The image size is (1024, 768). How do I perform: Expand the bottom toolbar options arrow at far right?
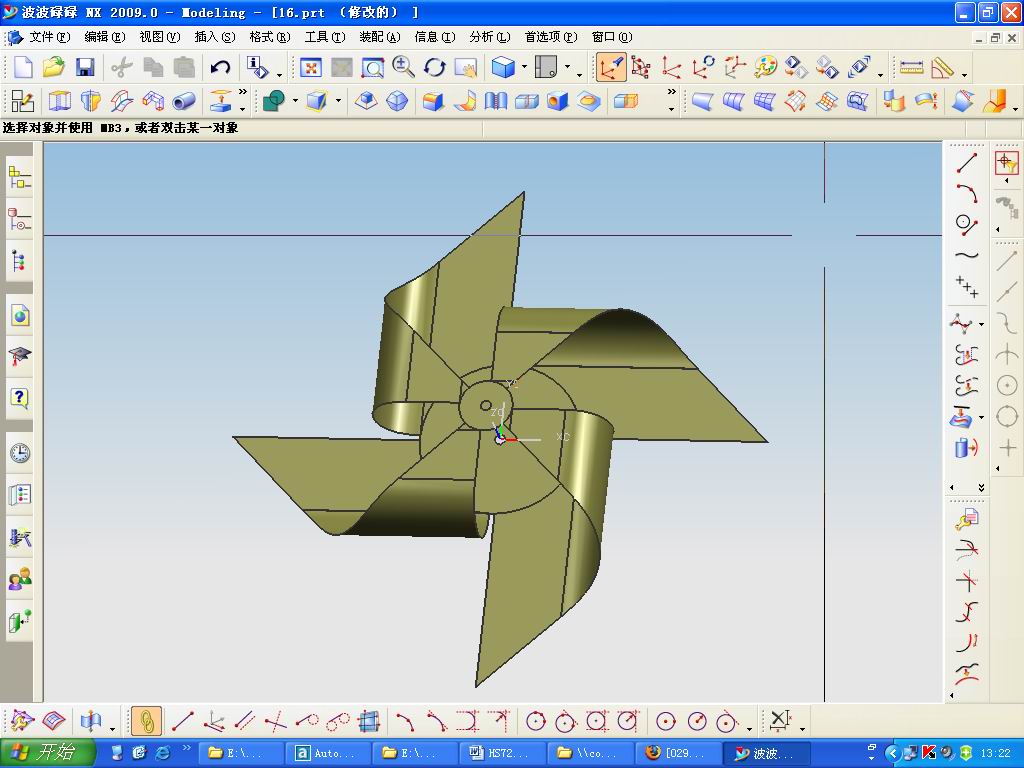[803, 728]
